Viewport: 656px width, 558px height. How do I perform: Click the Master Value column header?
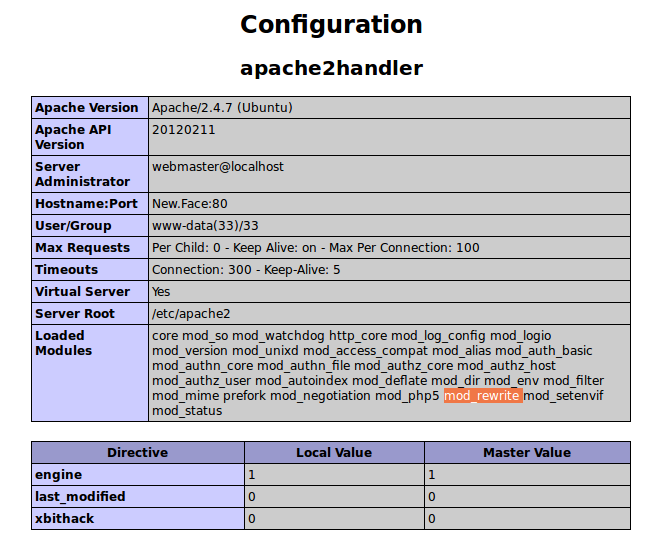[x=528, y=453]
